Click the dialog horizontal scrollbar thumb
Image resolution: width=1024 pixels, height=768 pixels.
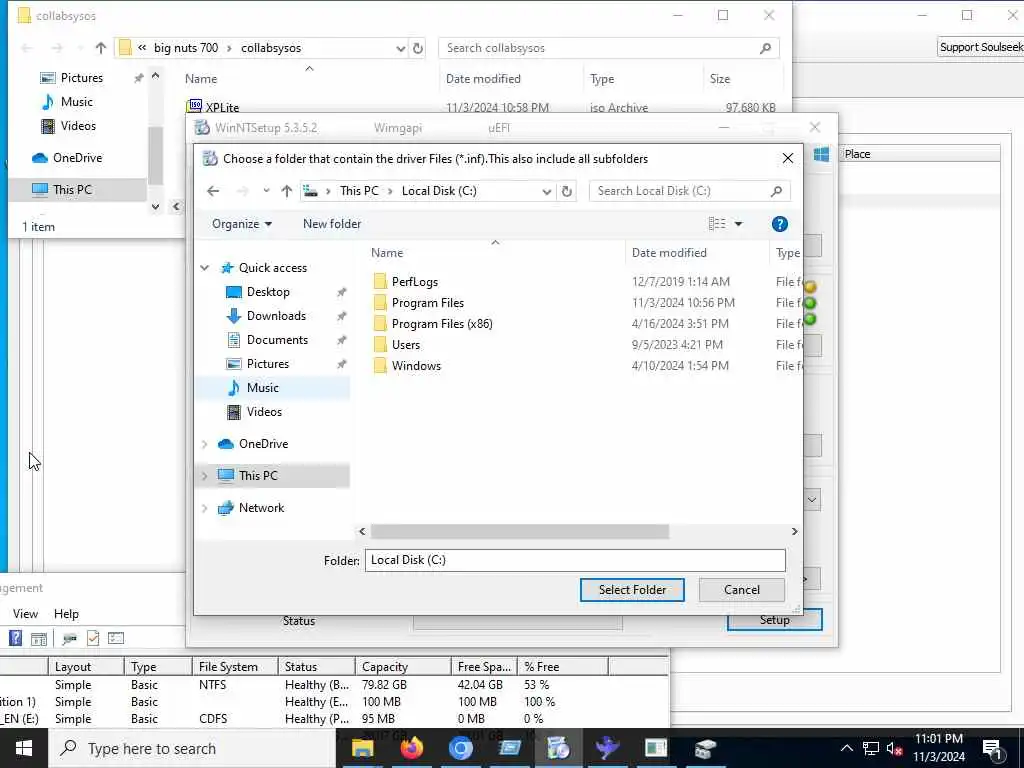tap(520, 532)
